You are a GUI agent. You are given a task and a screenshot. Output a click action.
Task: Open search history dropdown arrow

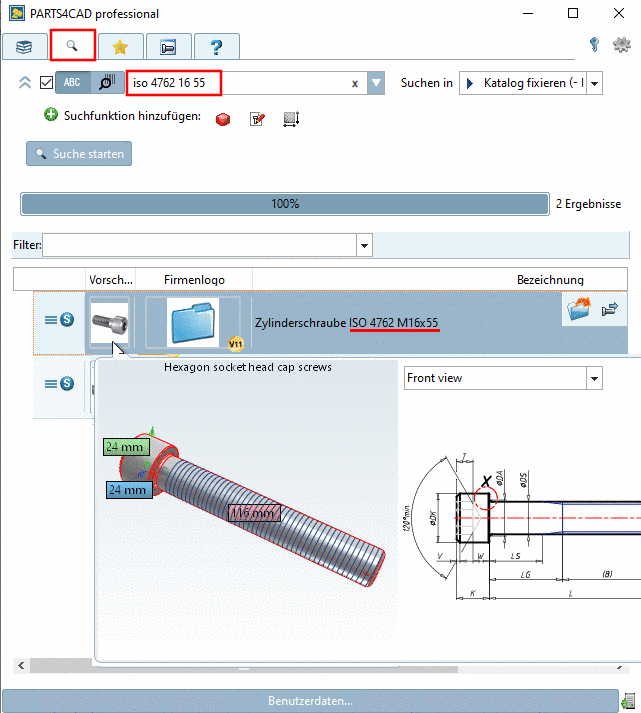coord(376,83)
